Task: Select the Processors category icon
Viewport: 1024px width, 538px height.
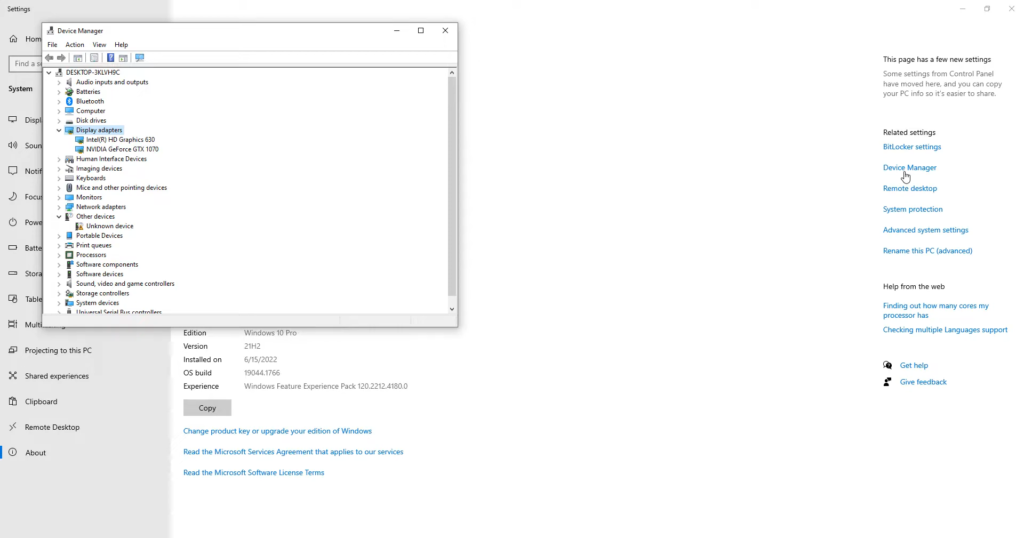Action: (x=69, y=255)
